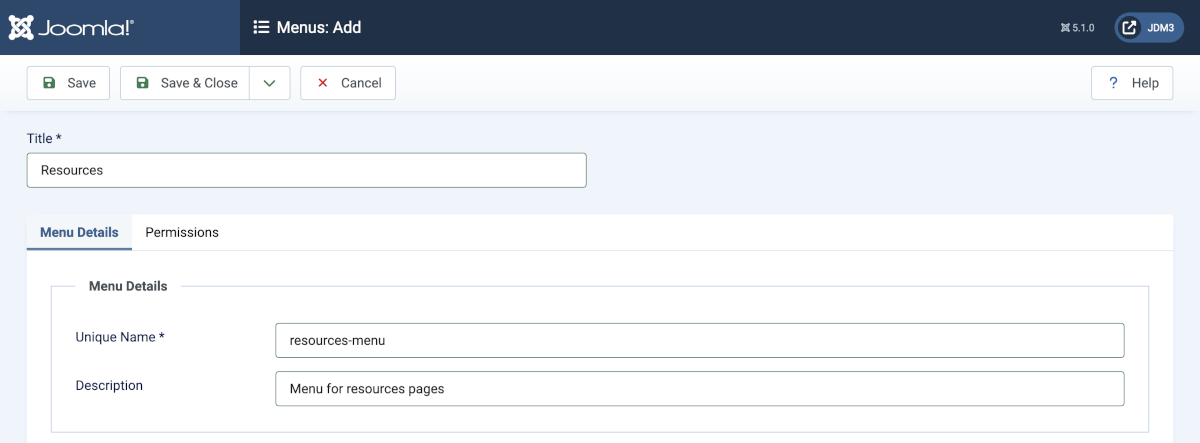Click the Joomla 5.1.0 version indicator
This screenshot has width=1200, height=443.
coord(1077,28)
